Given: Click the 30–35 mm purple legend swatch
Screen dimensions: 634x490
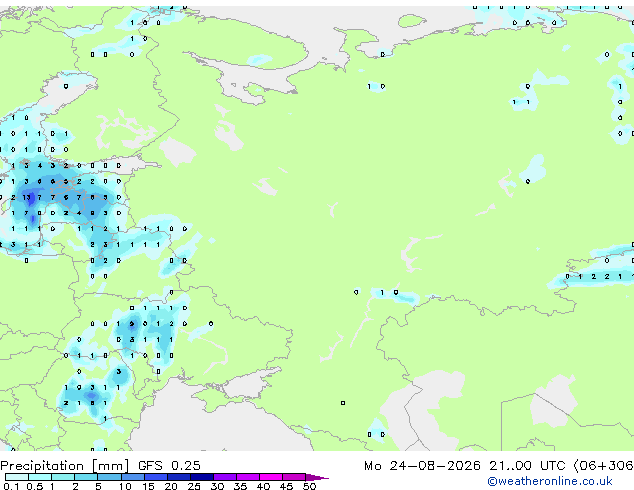Looking at the screenshot, I should pyautogui.click(x=224, y=477).
